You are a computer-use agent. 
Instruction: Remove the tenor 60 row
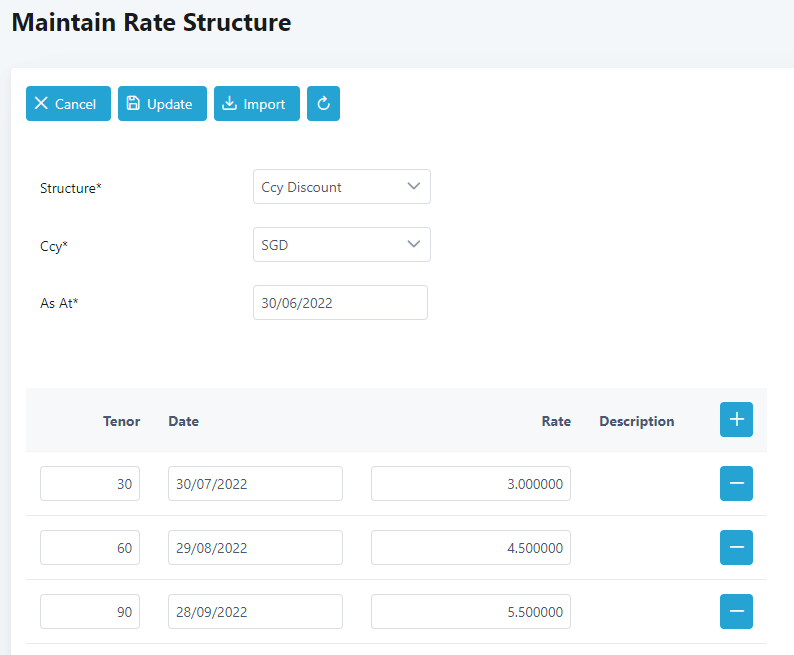pyautogui.click(x=736, y=548)
